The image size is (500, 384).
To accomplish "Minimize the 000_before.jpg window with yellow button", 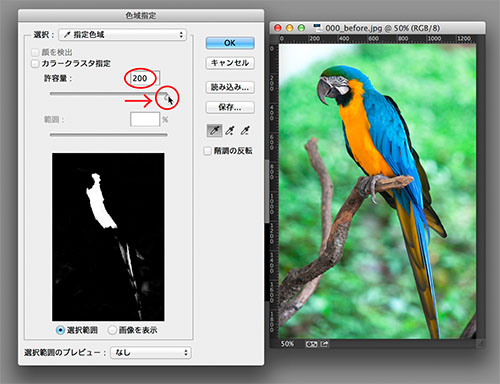I will pos(289,28).
